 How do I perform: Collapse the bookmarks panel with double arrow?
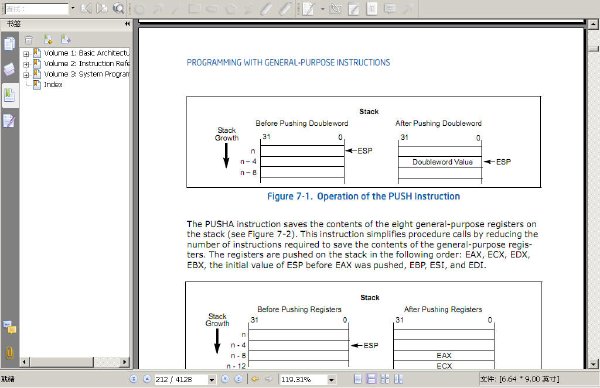(127, 24)
